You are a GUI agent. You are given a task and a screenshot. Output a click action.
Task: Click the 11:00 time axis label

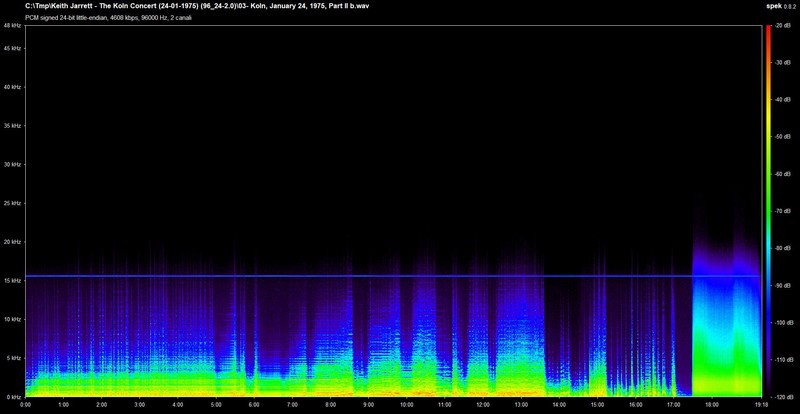pos(445,404)
